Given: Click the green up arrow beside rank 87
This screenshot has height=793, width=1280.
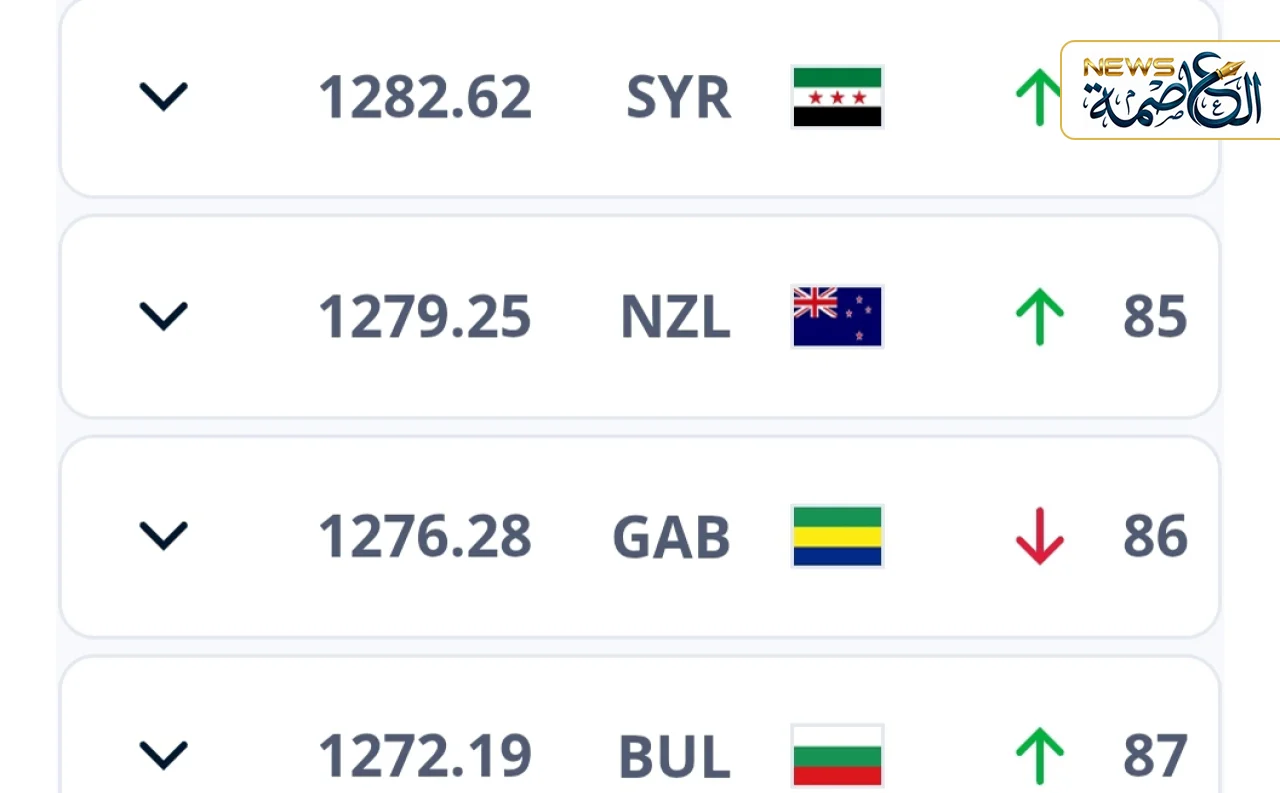Looking at the screenshot, I should click(1039, 756).
